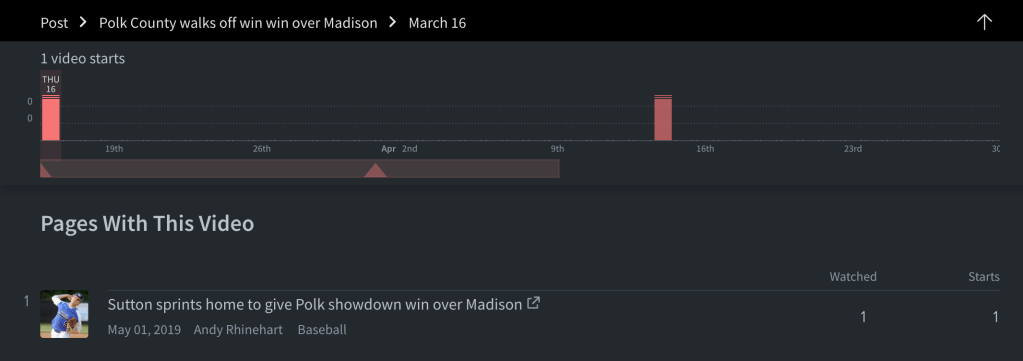
Task: Click the scroll-to-top arrow icon
Action: pos(984,22)
